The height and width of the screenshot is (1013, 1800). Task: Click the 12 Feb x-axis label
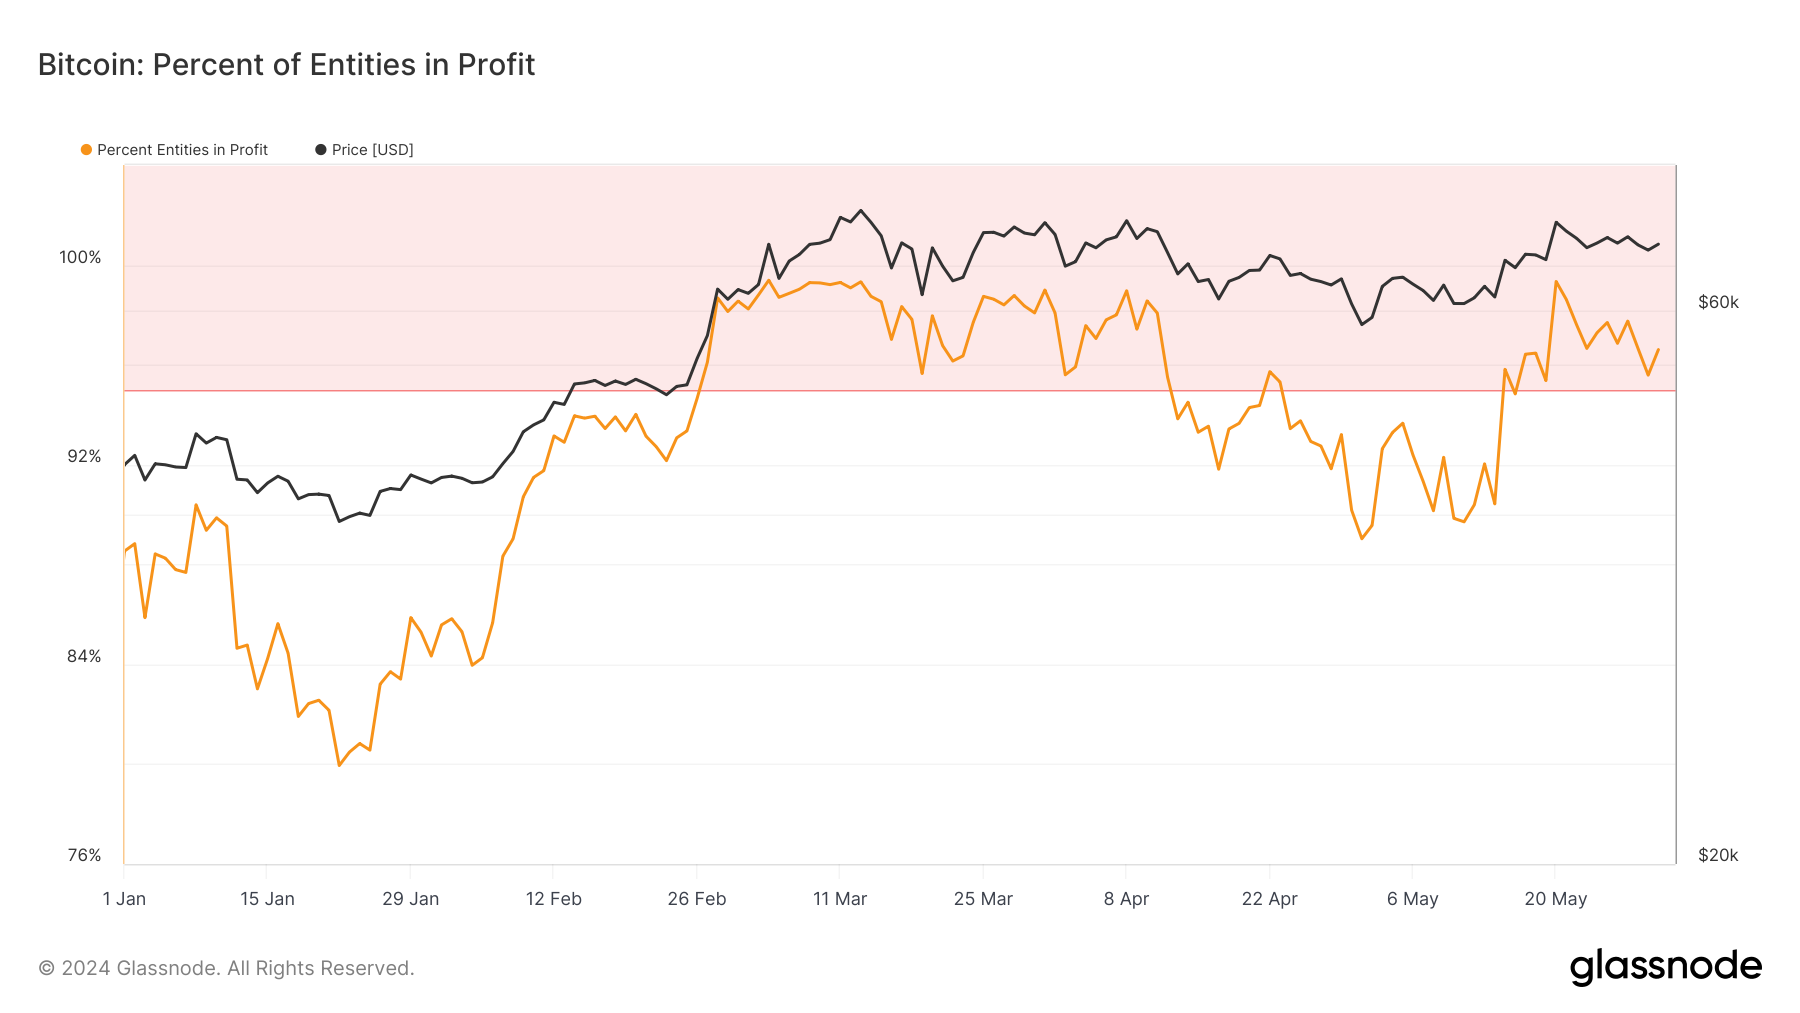click(x=554, y=899)
